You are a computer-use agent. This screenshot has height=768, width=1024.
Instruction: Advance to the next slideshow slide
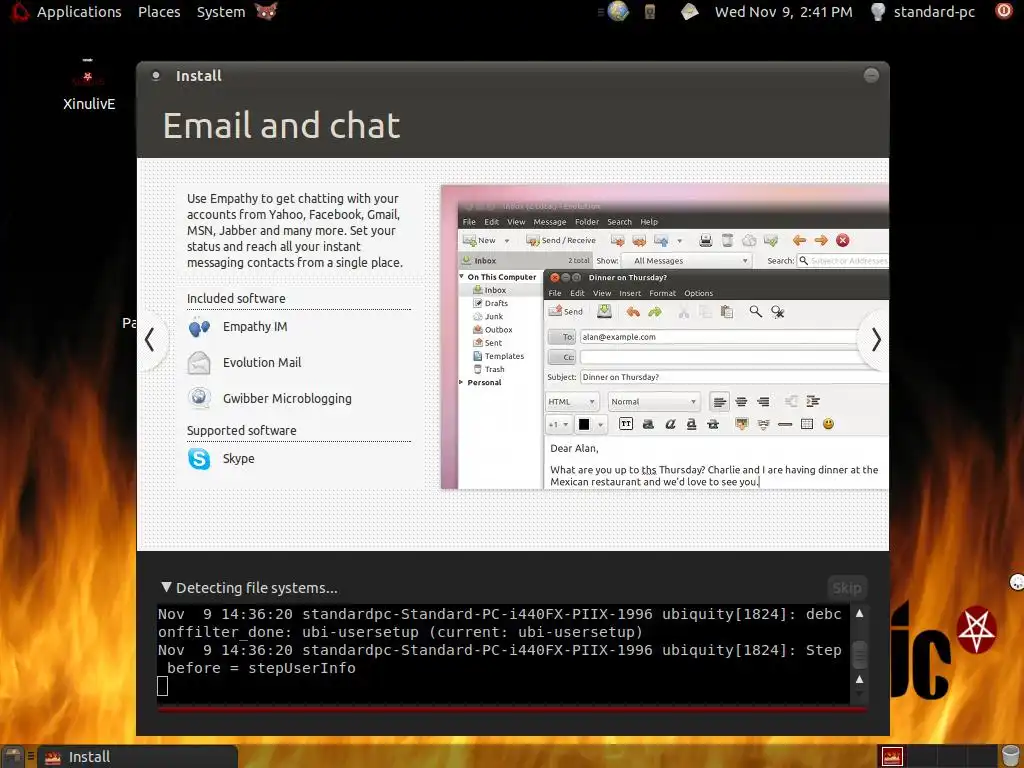[875, 340]
